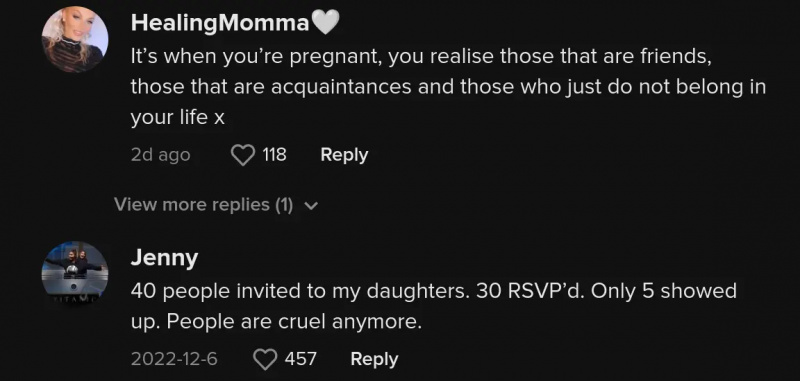The image size is (800, 381).
Task: Click the 118 like count
Action: [x=274, y=155]
